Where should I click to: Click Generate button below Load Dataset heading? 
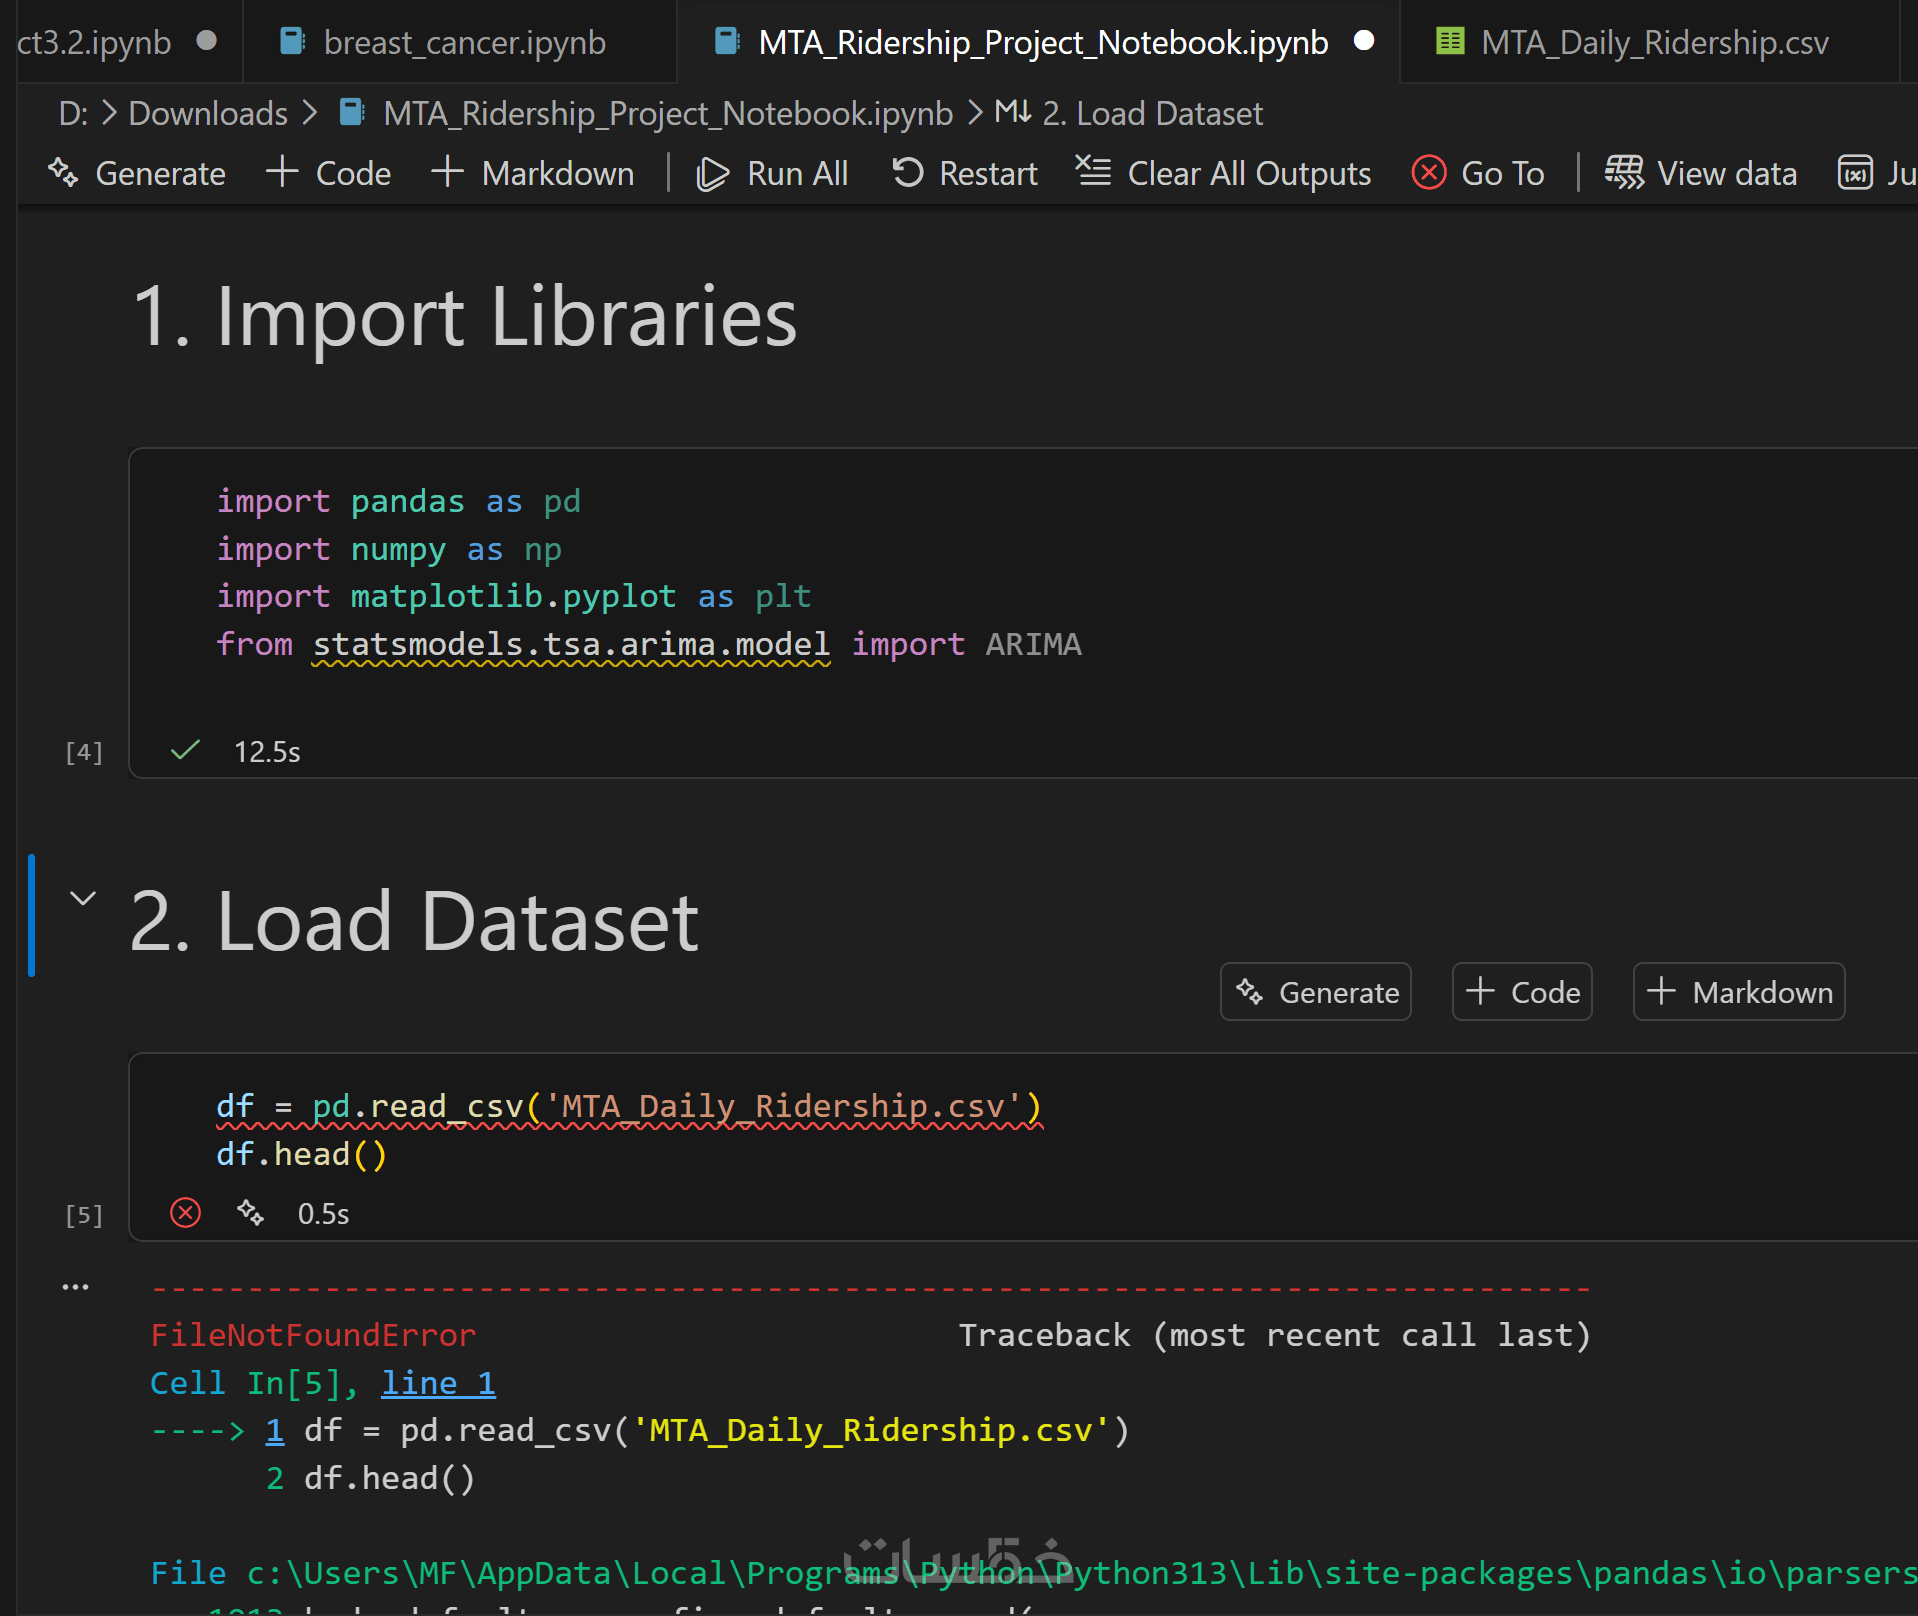(1316, 992)
